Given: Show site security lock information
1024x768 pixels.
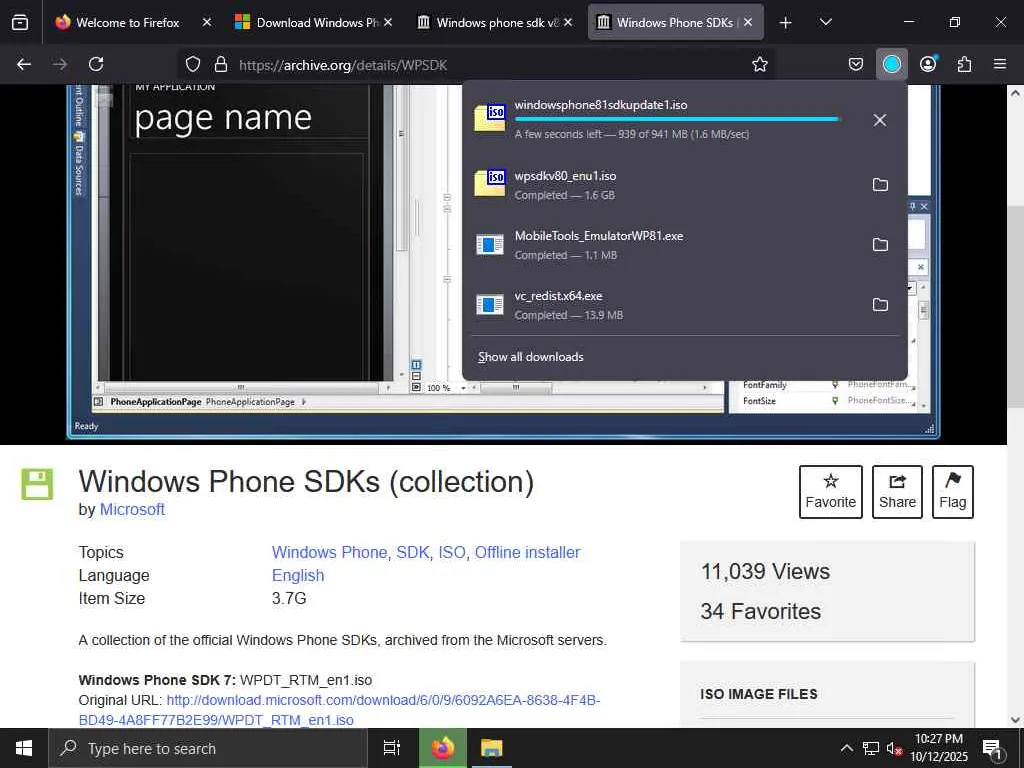Looking at the screenshot, I should click(x=221, y=64).
